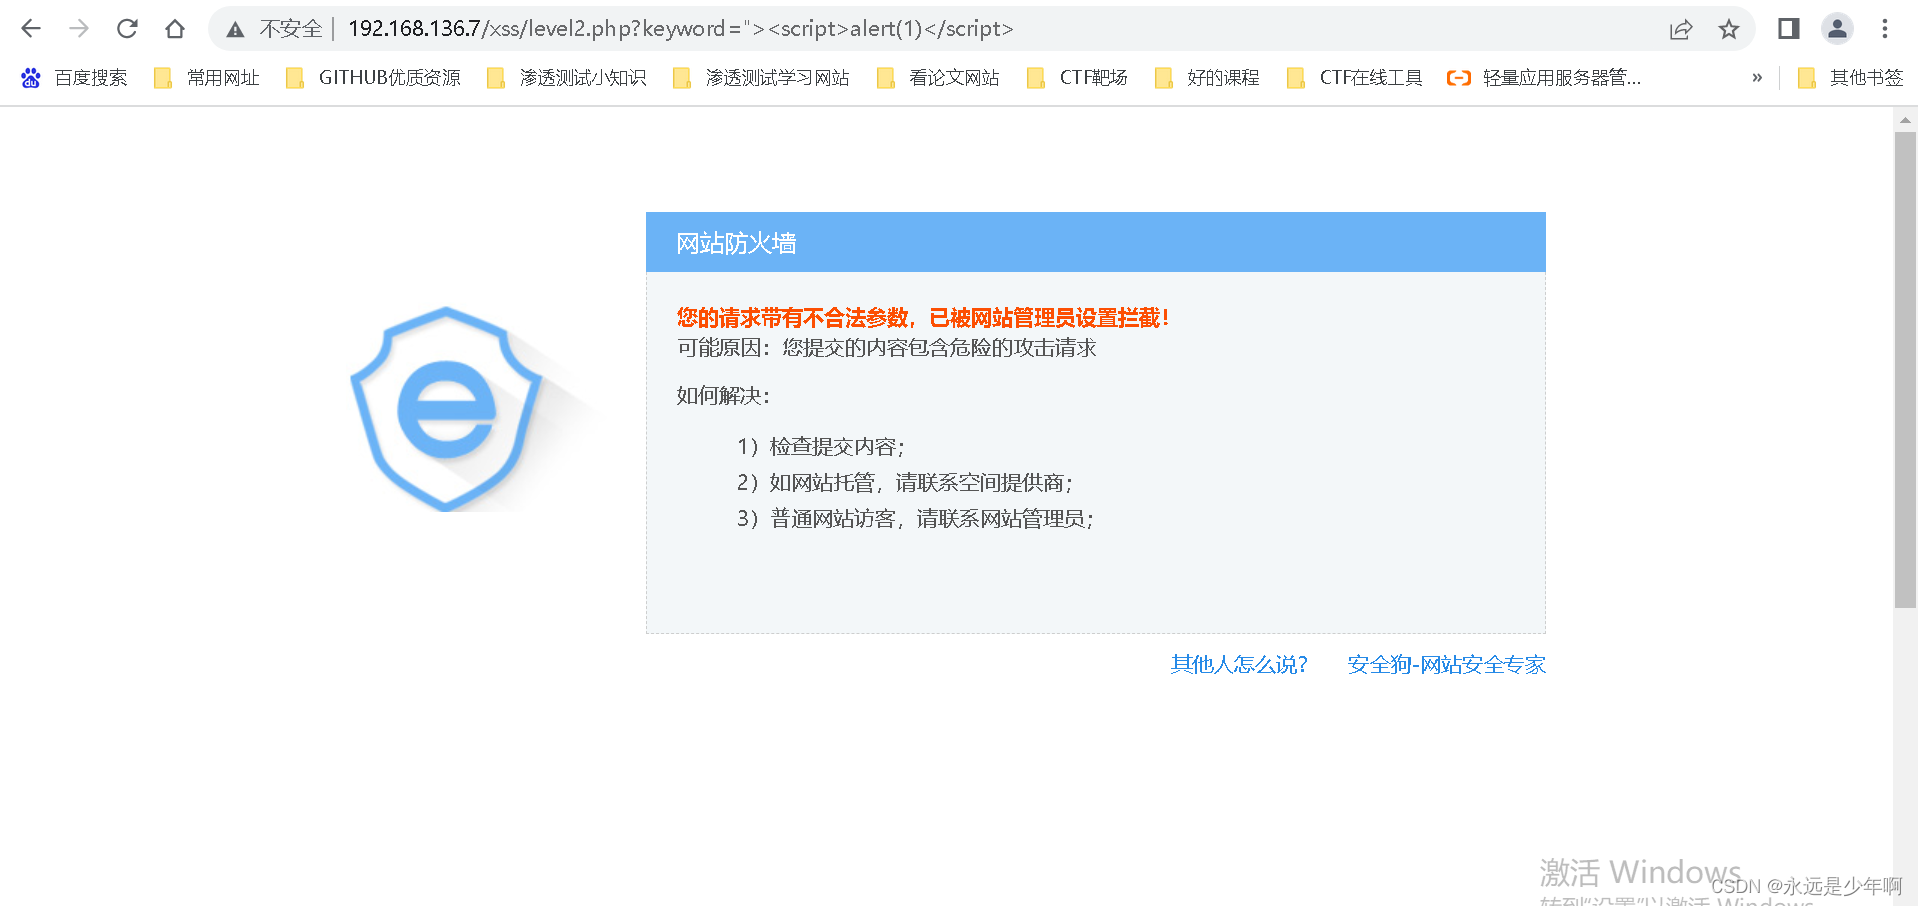Click the 联系网站管理员 suggestion line
Screen dimensions: 1918x906
click(915, 519)
